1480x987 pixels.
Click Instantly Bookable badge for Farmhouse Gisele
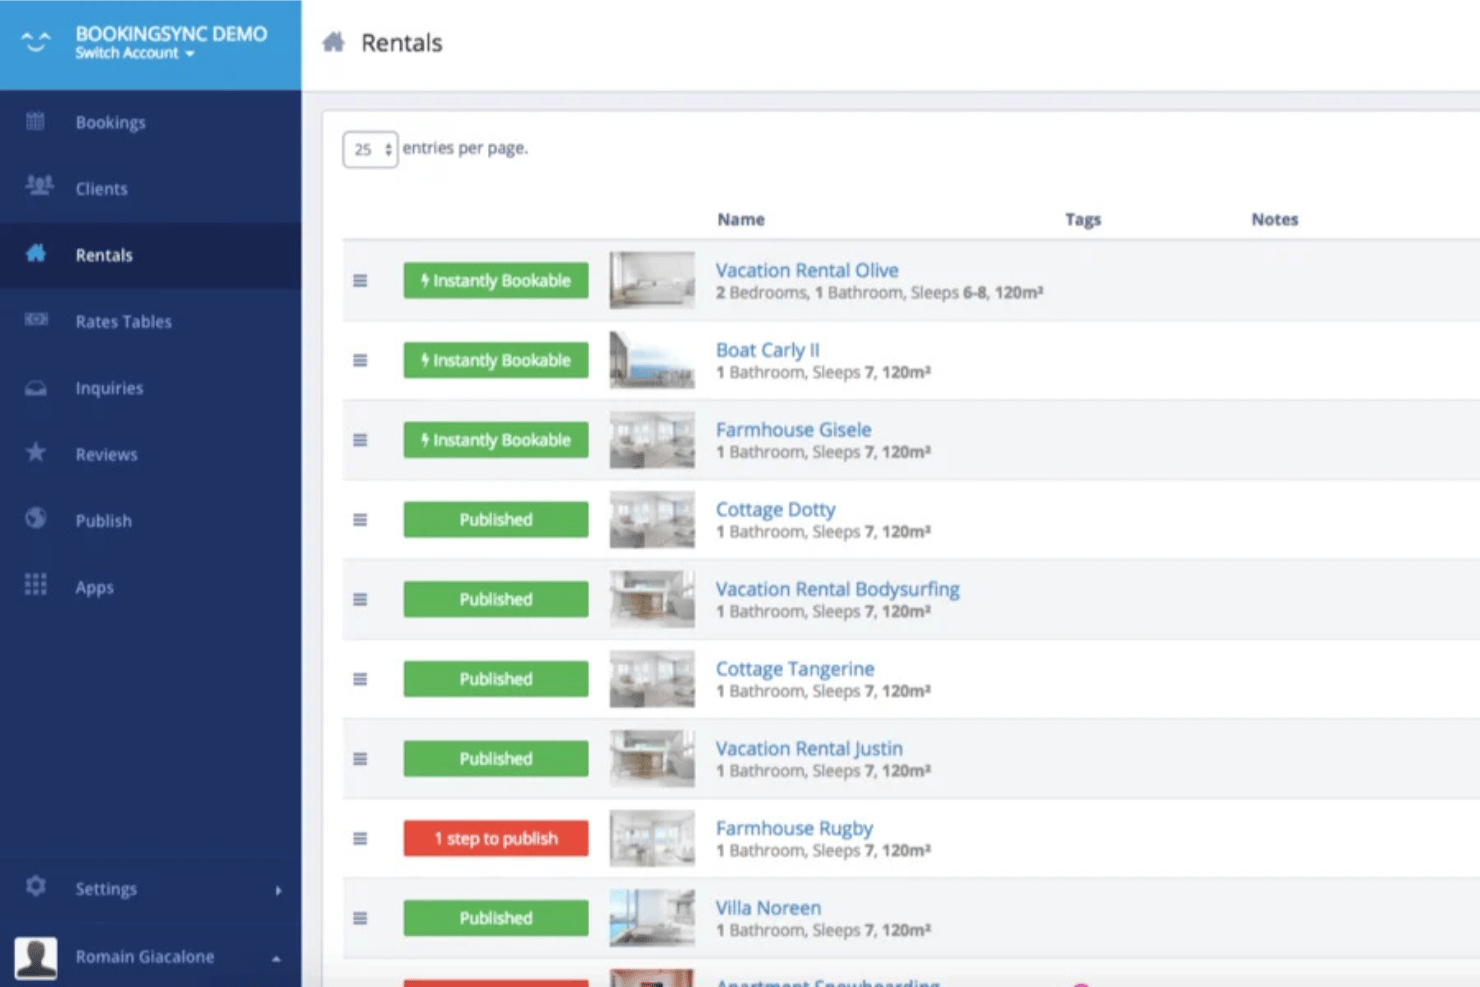point(496,440)
